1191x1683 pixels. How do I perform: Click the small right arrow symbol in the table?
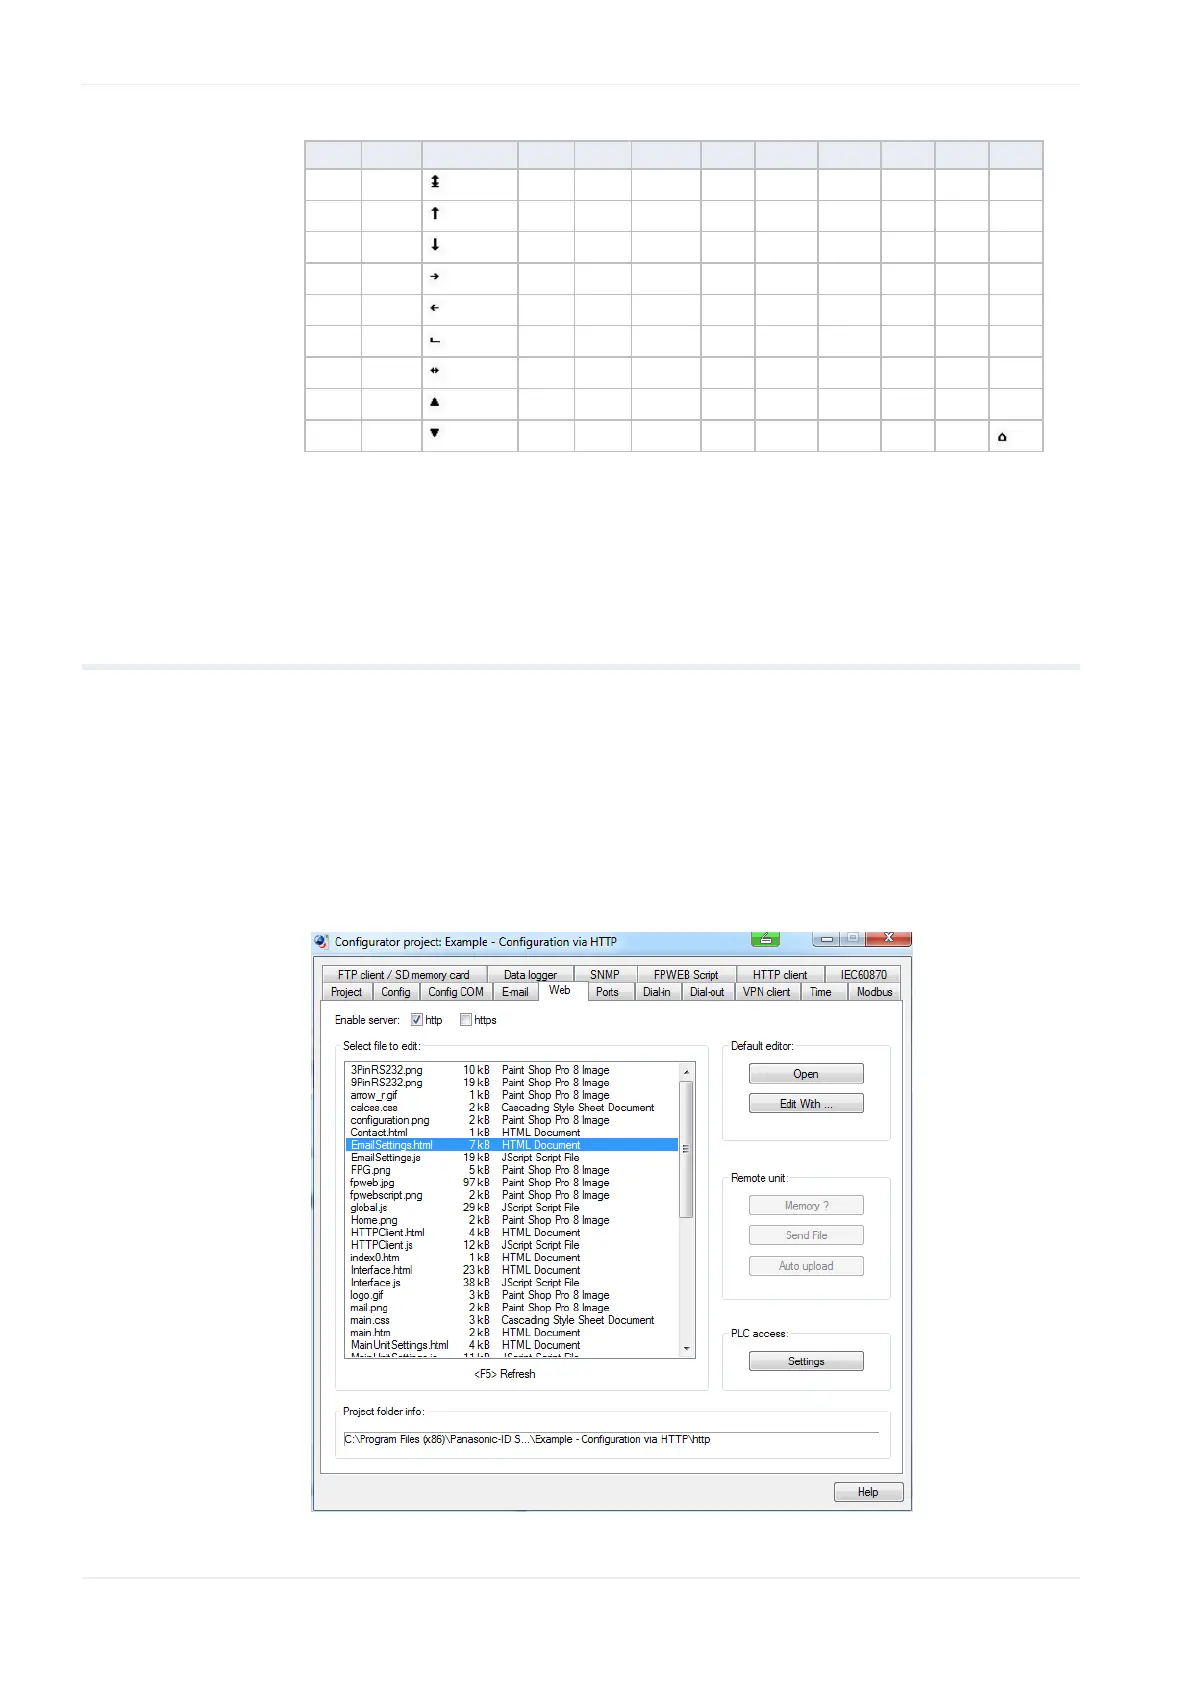(435, 276)
